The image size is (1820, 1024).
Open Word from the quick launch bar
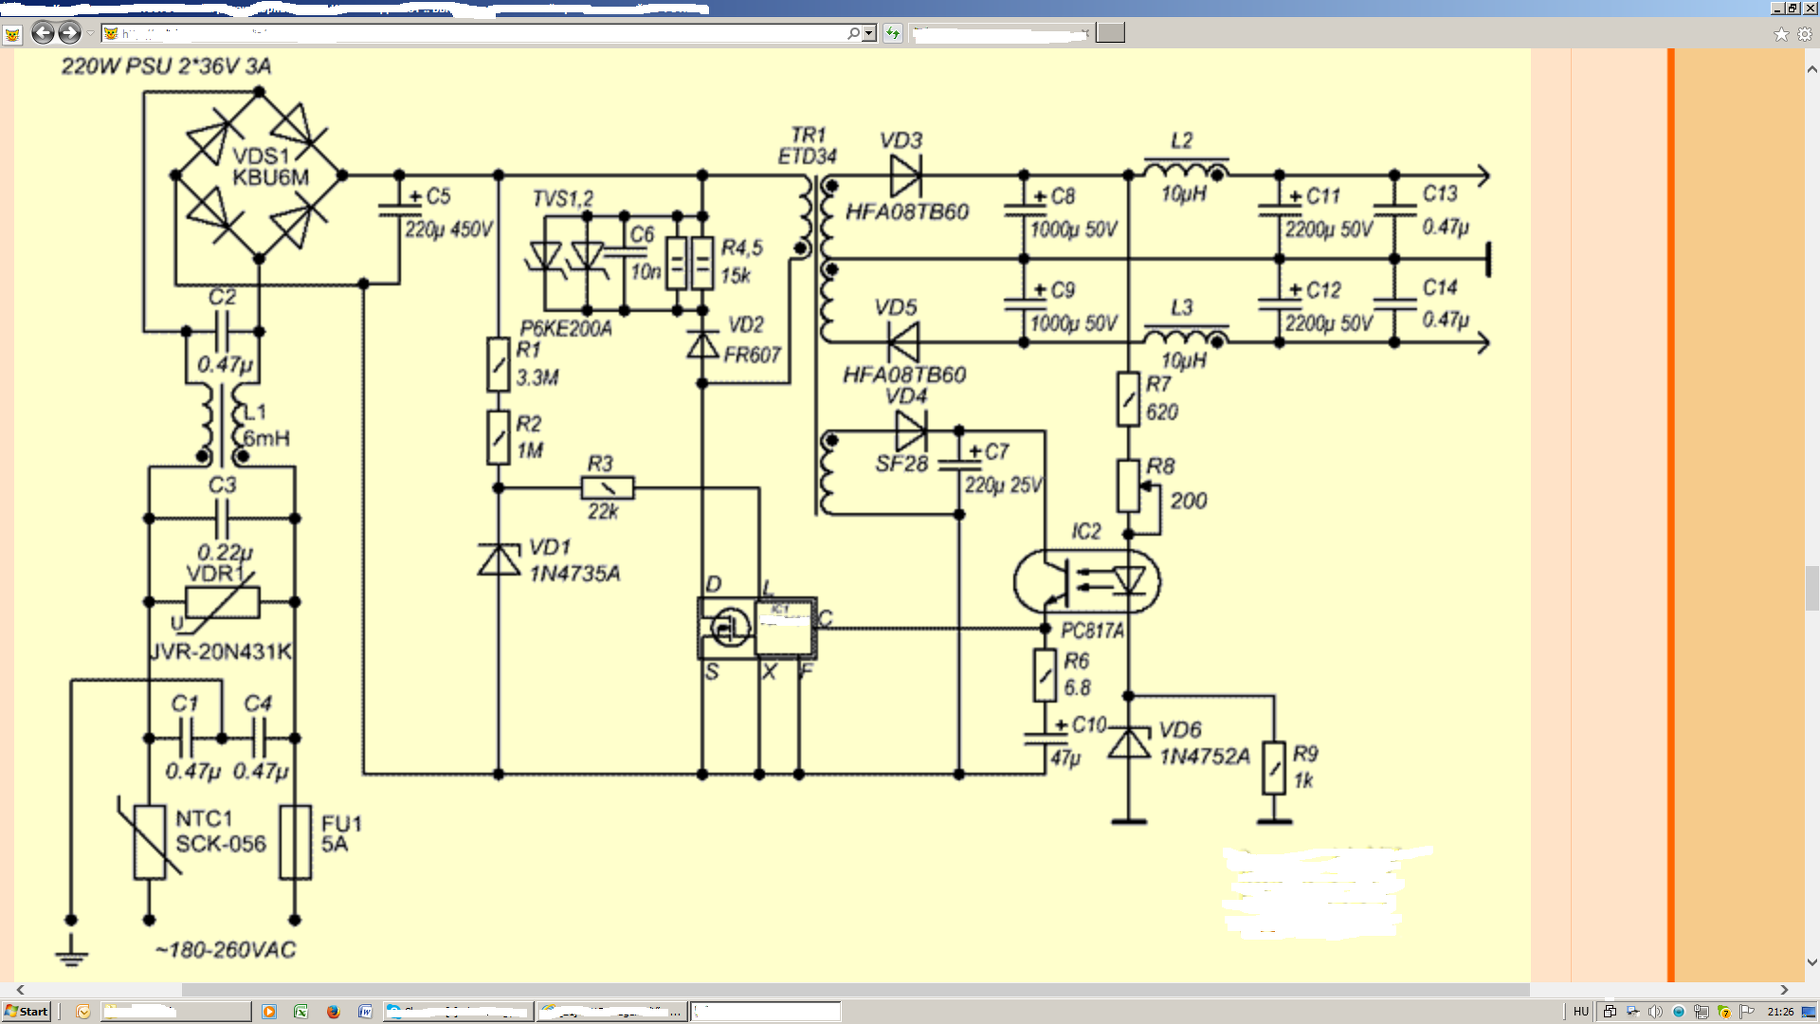click(365, 1011)
